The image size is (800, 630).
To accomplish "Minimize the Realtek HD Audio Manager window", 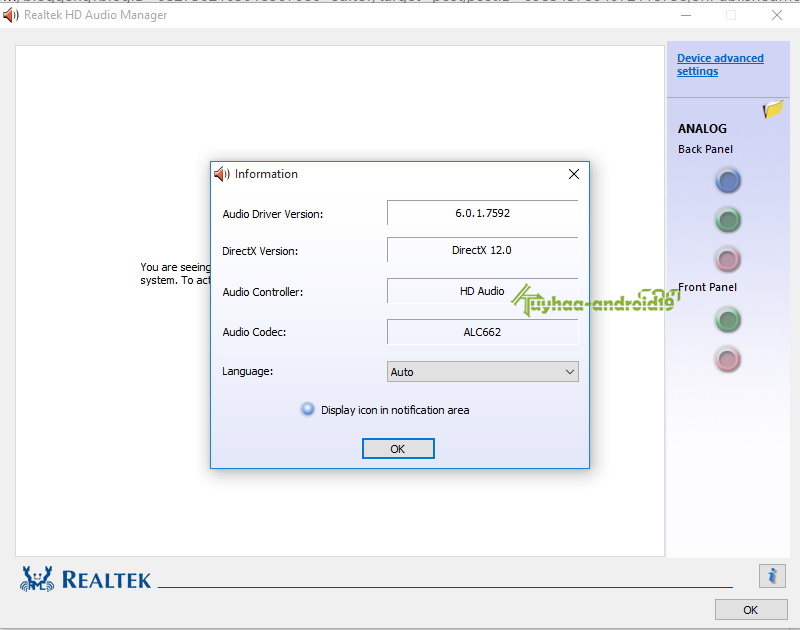I will [x=686, y=15].
